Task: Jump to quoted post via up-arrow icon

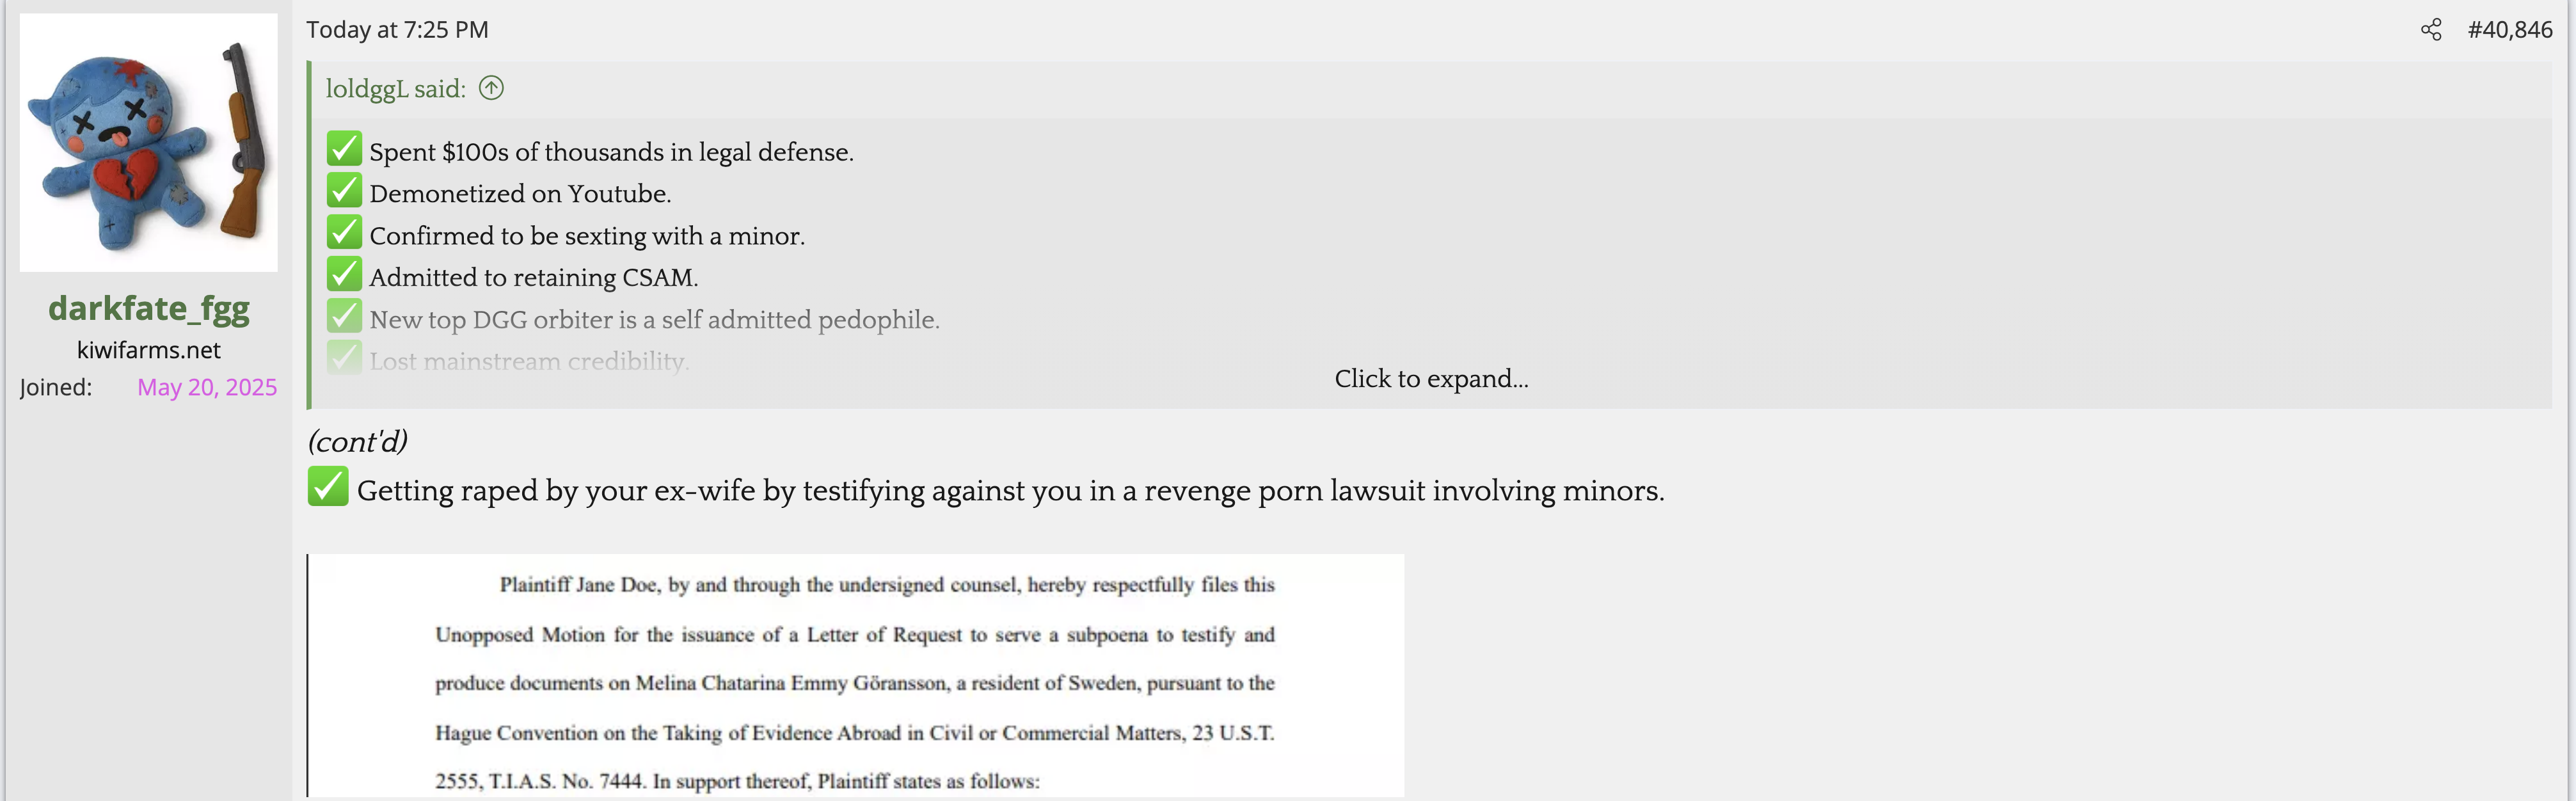Action: [x=491, y=88]
